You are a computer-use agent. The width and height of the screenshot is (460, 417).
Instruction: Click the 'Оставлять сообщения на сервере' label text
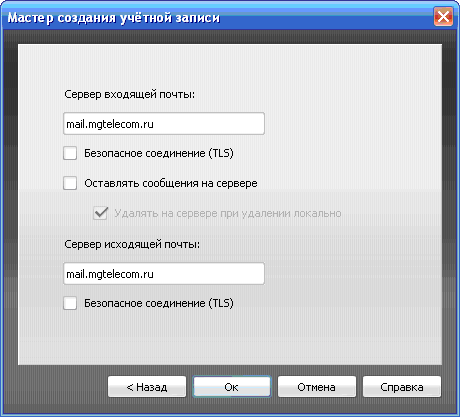coord(171,183)
